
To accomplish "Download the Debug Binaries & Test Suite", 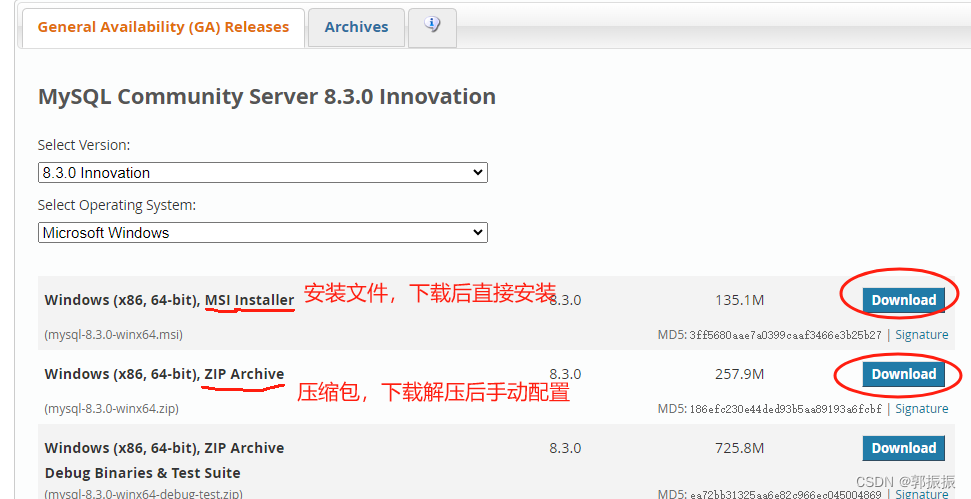I will click(904, 448).
